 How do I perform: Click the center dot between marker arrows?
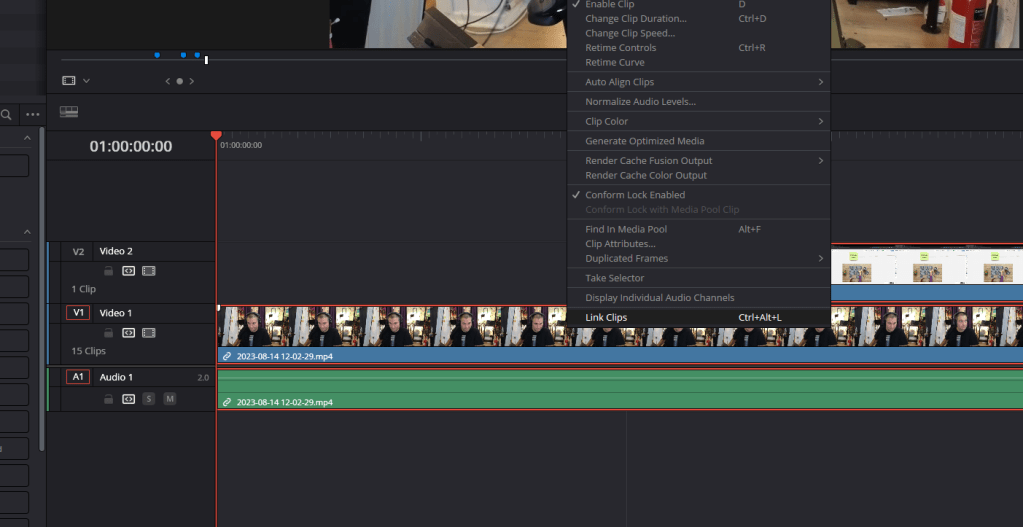(179, 82)
